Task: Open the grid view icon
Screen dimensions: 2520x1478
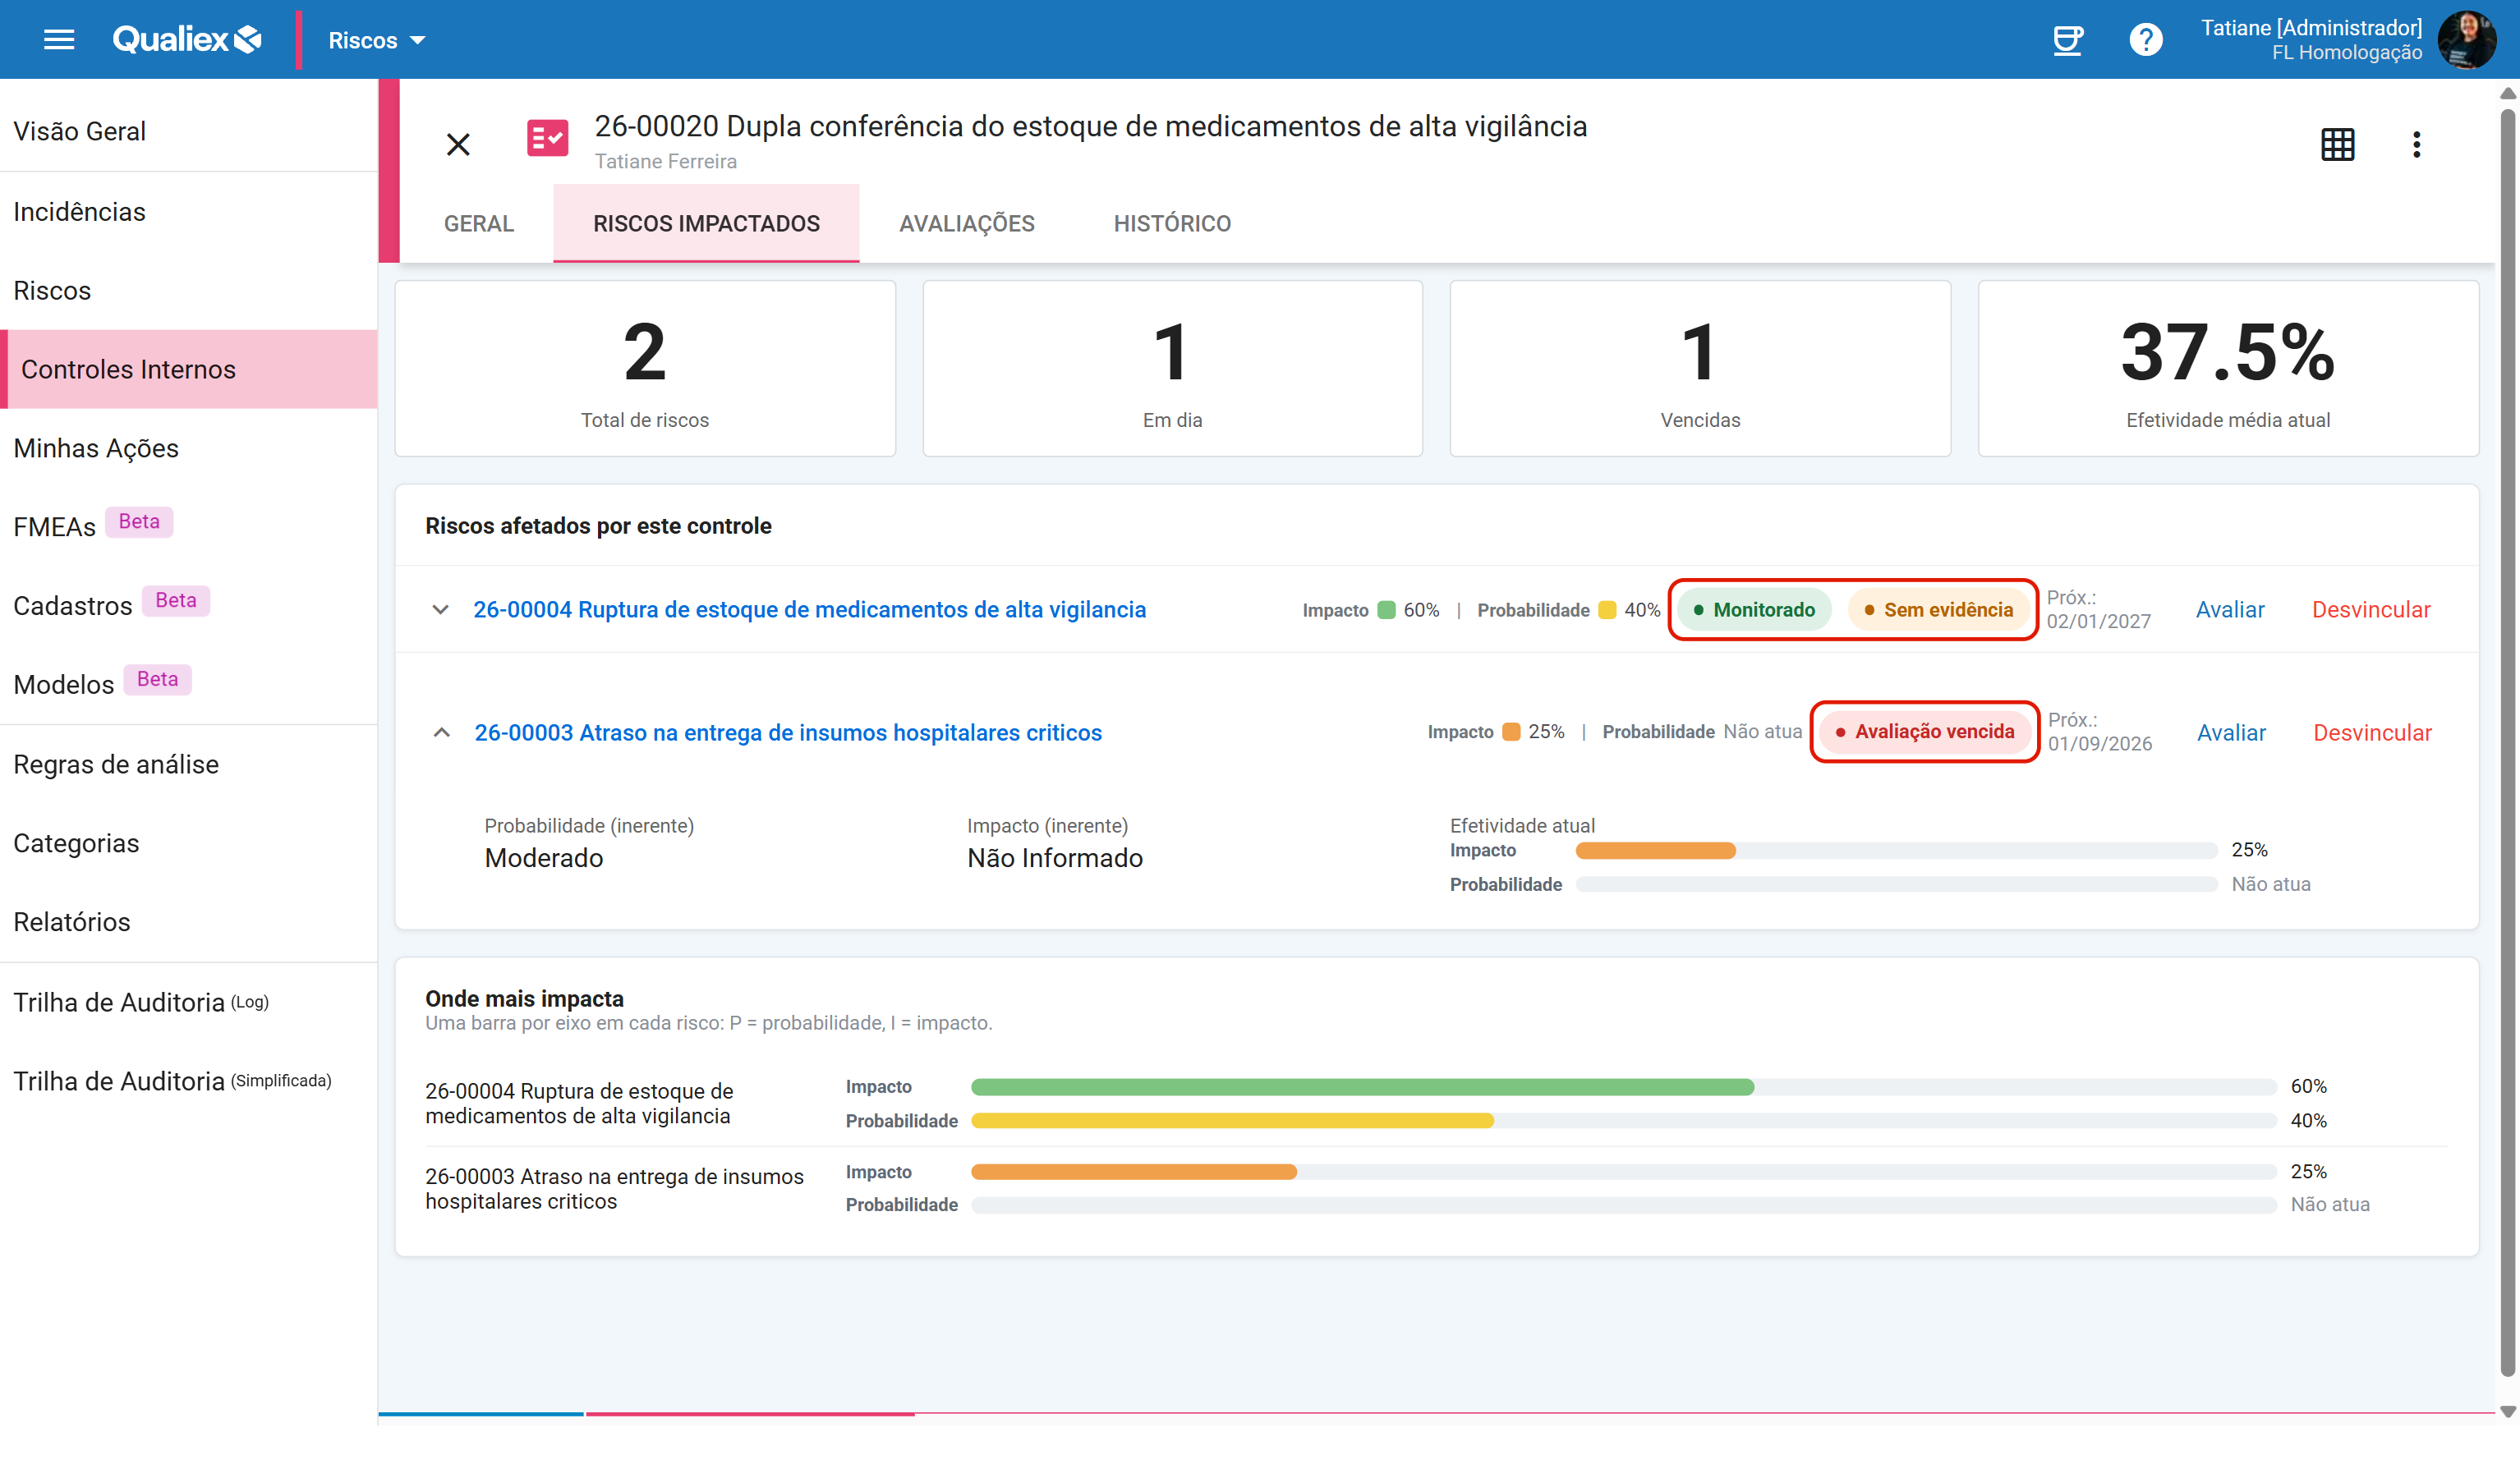Action: click(2337, 144)
